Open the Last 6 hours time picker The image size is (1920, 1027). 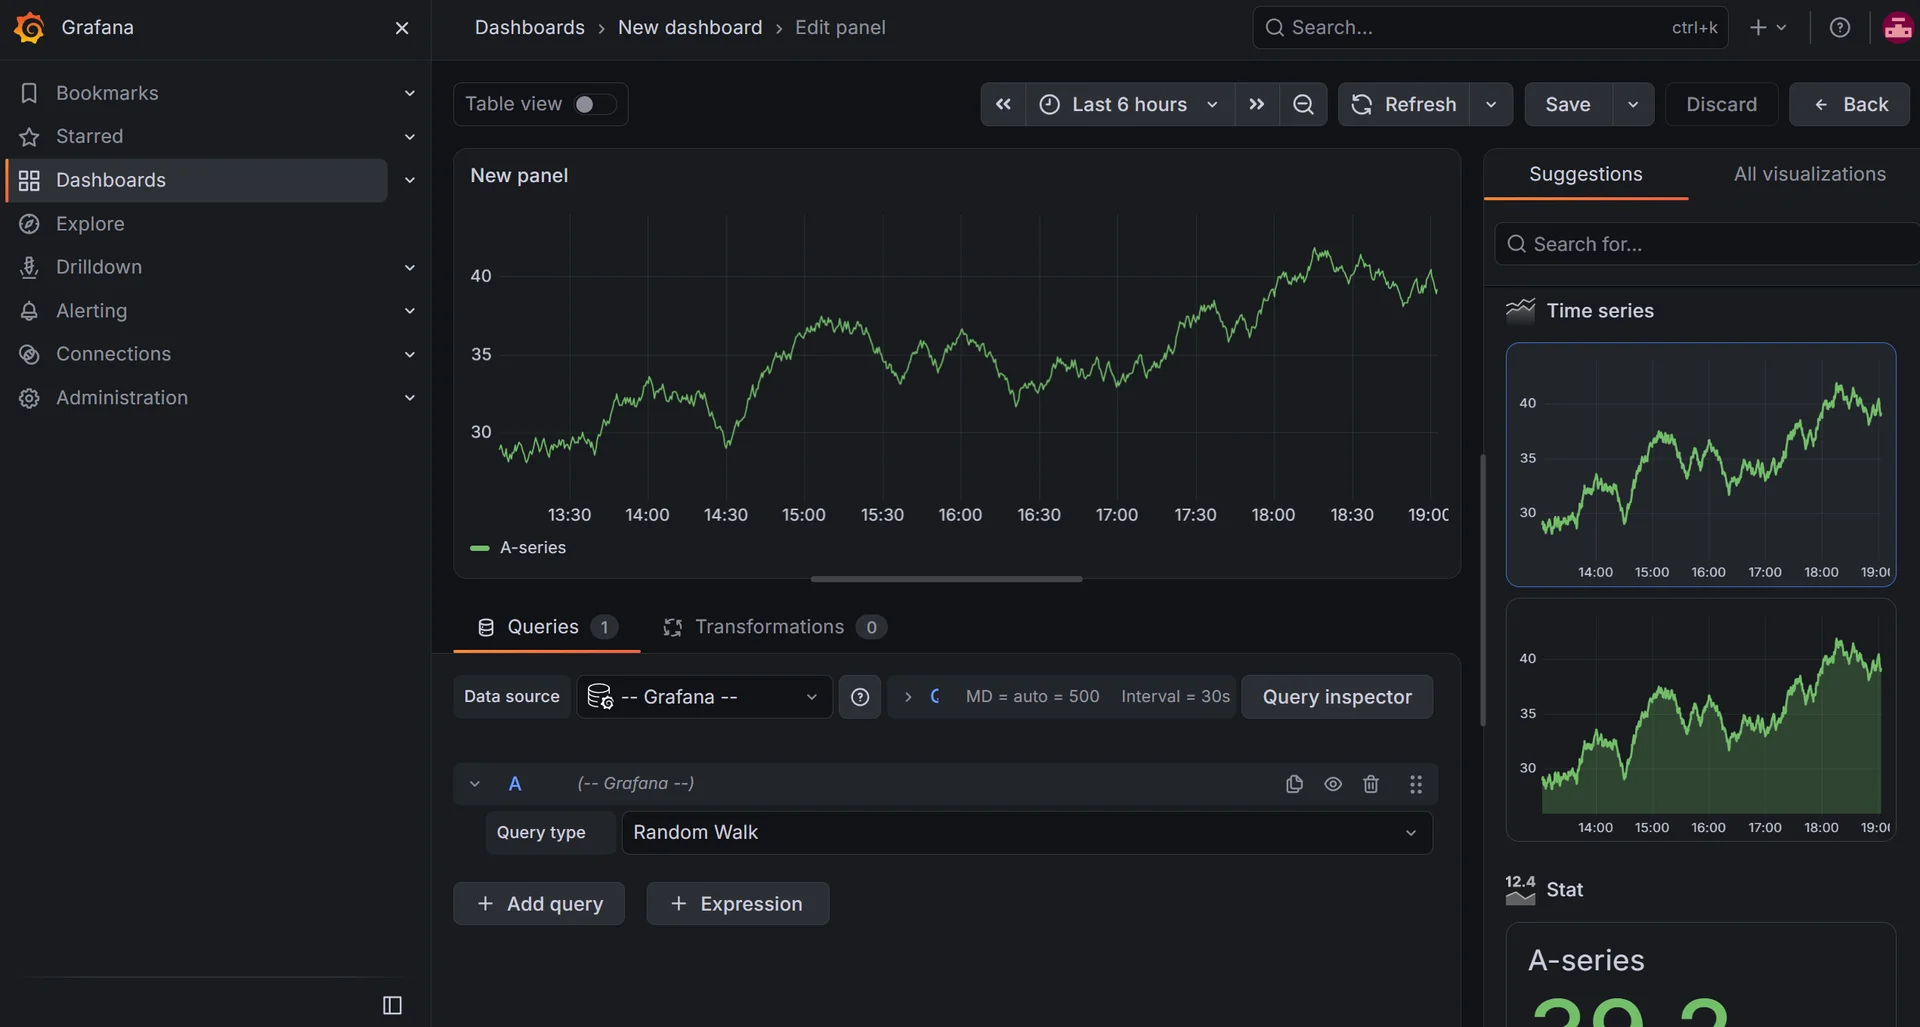[x=1129, y=104]
